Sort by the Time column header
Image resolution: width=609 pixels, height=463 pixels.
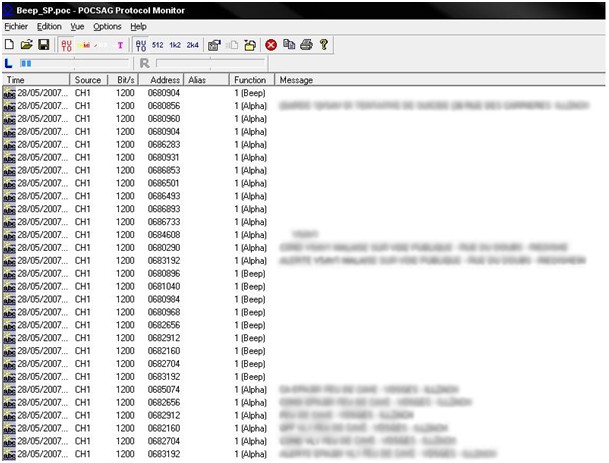36,80
